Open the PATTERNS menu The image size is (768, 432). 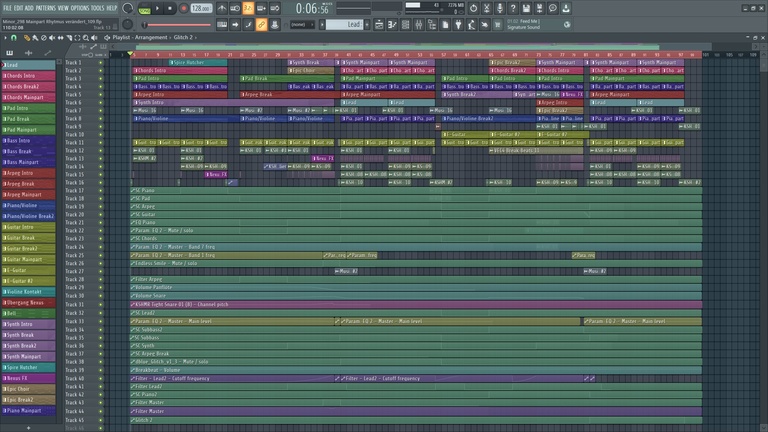pyautogui.click(x=46, y=8)
